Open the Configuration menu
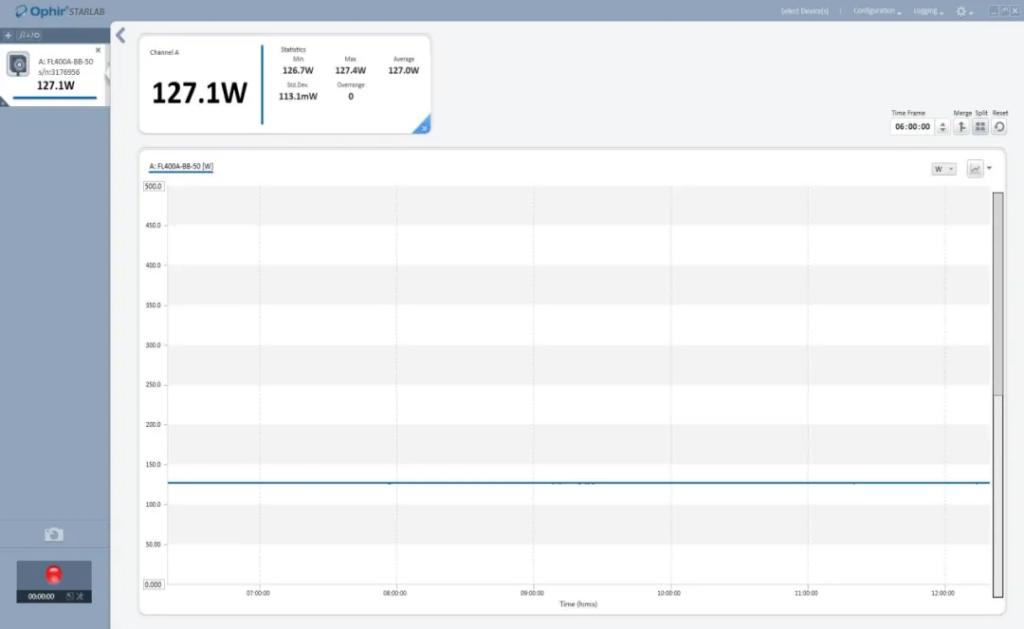Viewport: 1024px width, 629px height. coord(876,11)
